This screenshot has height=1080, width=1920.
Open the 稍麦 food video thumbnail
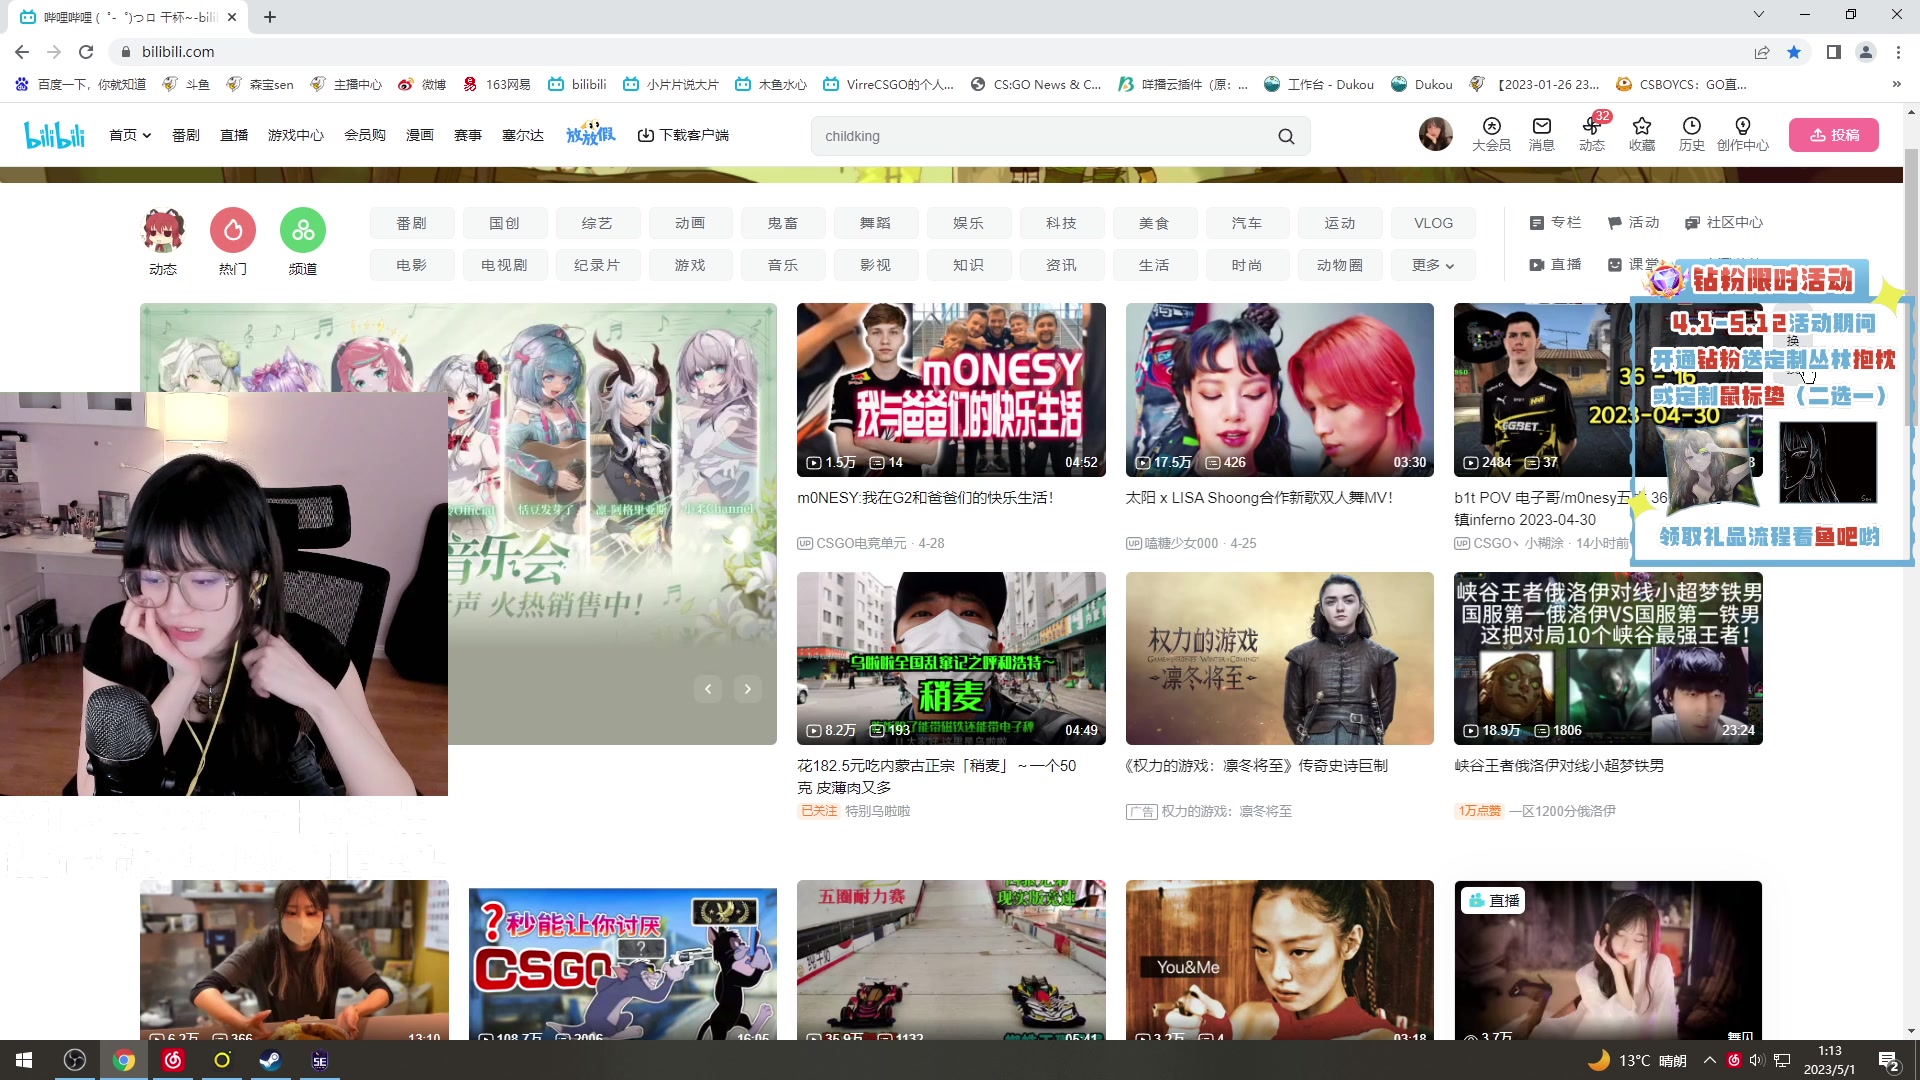pyautogui.click(x=951, y=658)
